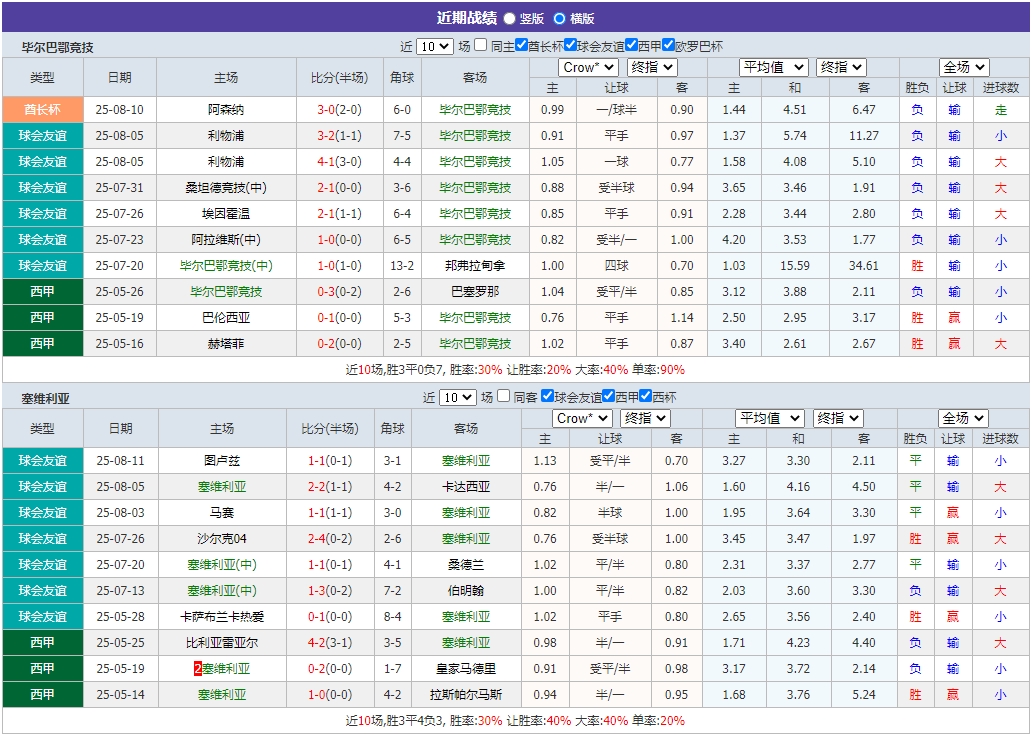Open Sevilla's match count dropdown

coord(457,397)
